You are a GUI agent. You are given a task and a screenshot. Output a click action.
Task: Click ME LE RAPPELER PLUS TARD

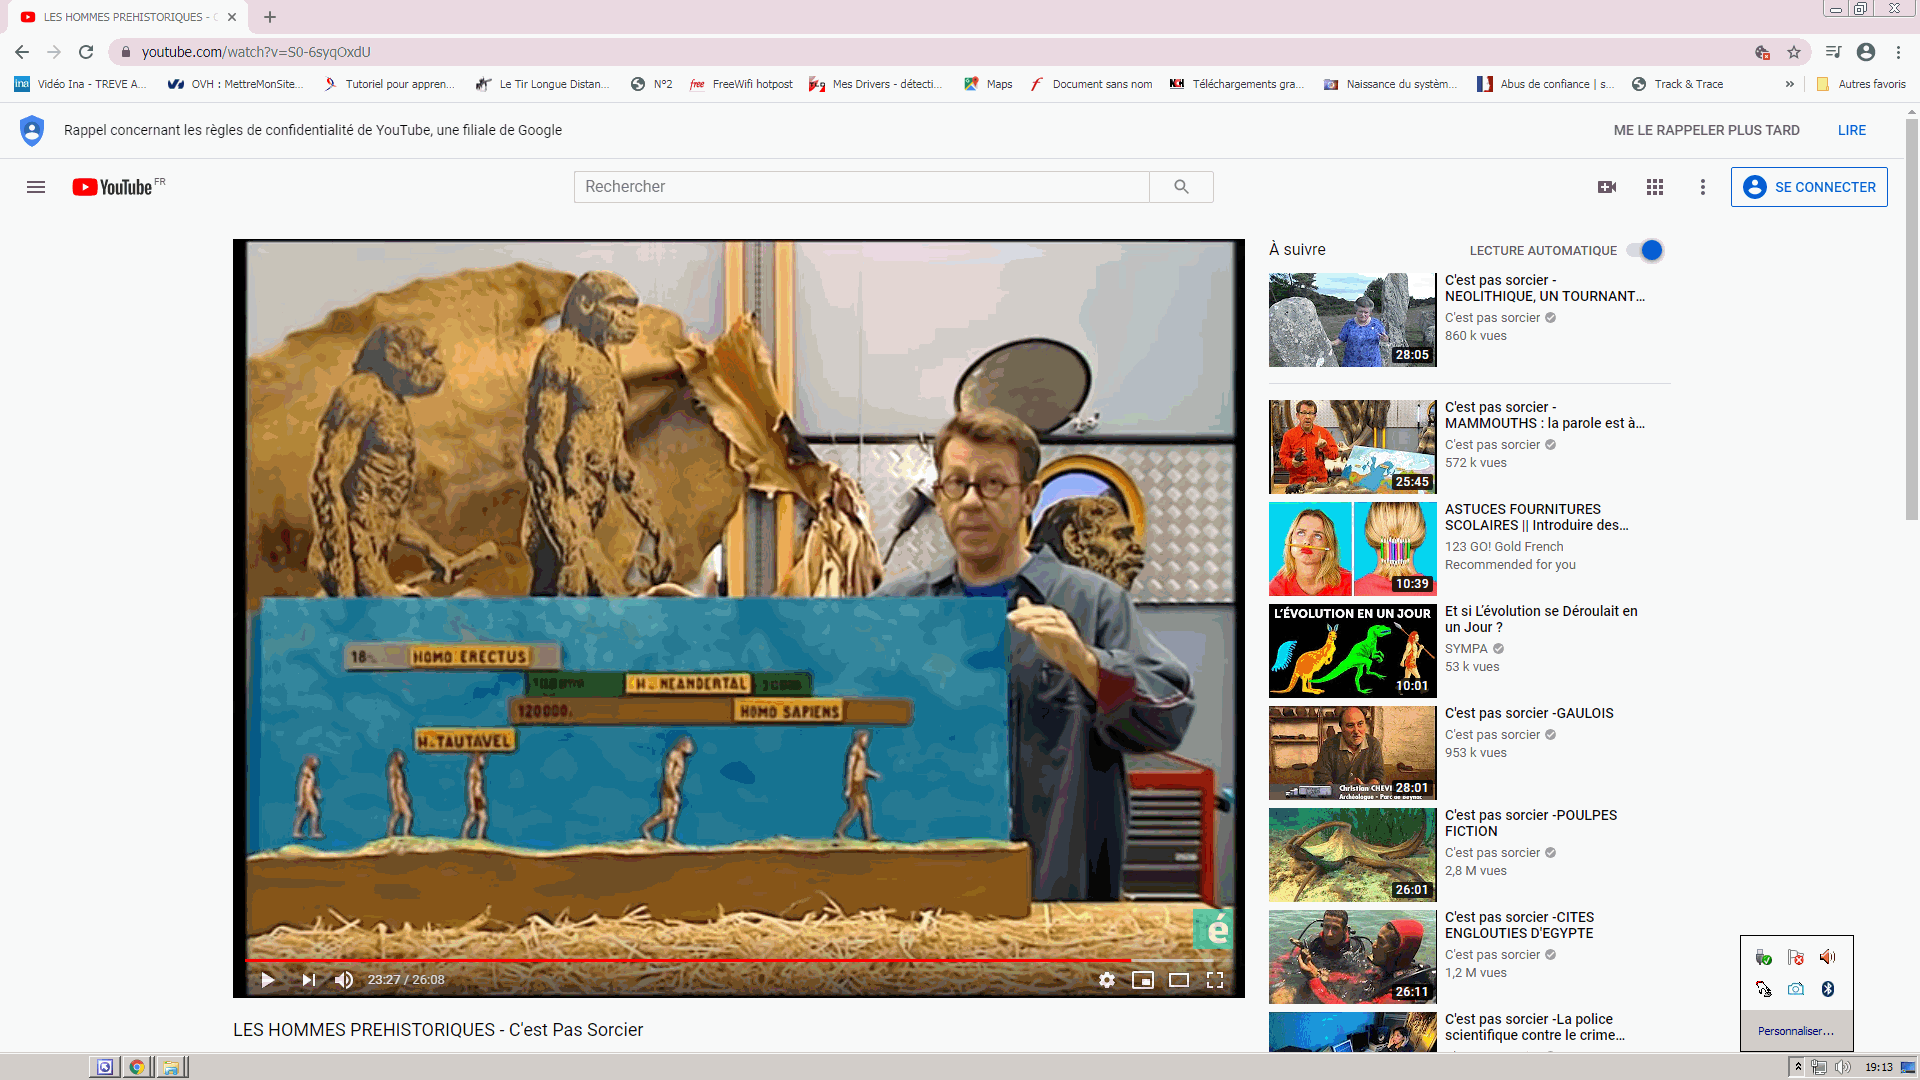[1706, 130]
